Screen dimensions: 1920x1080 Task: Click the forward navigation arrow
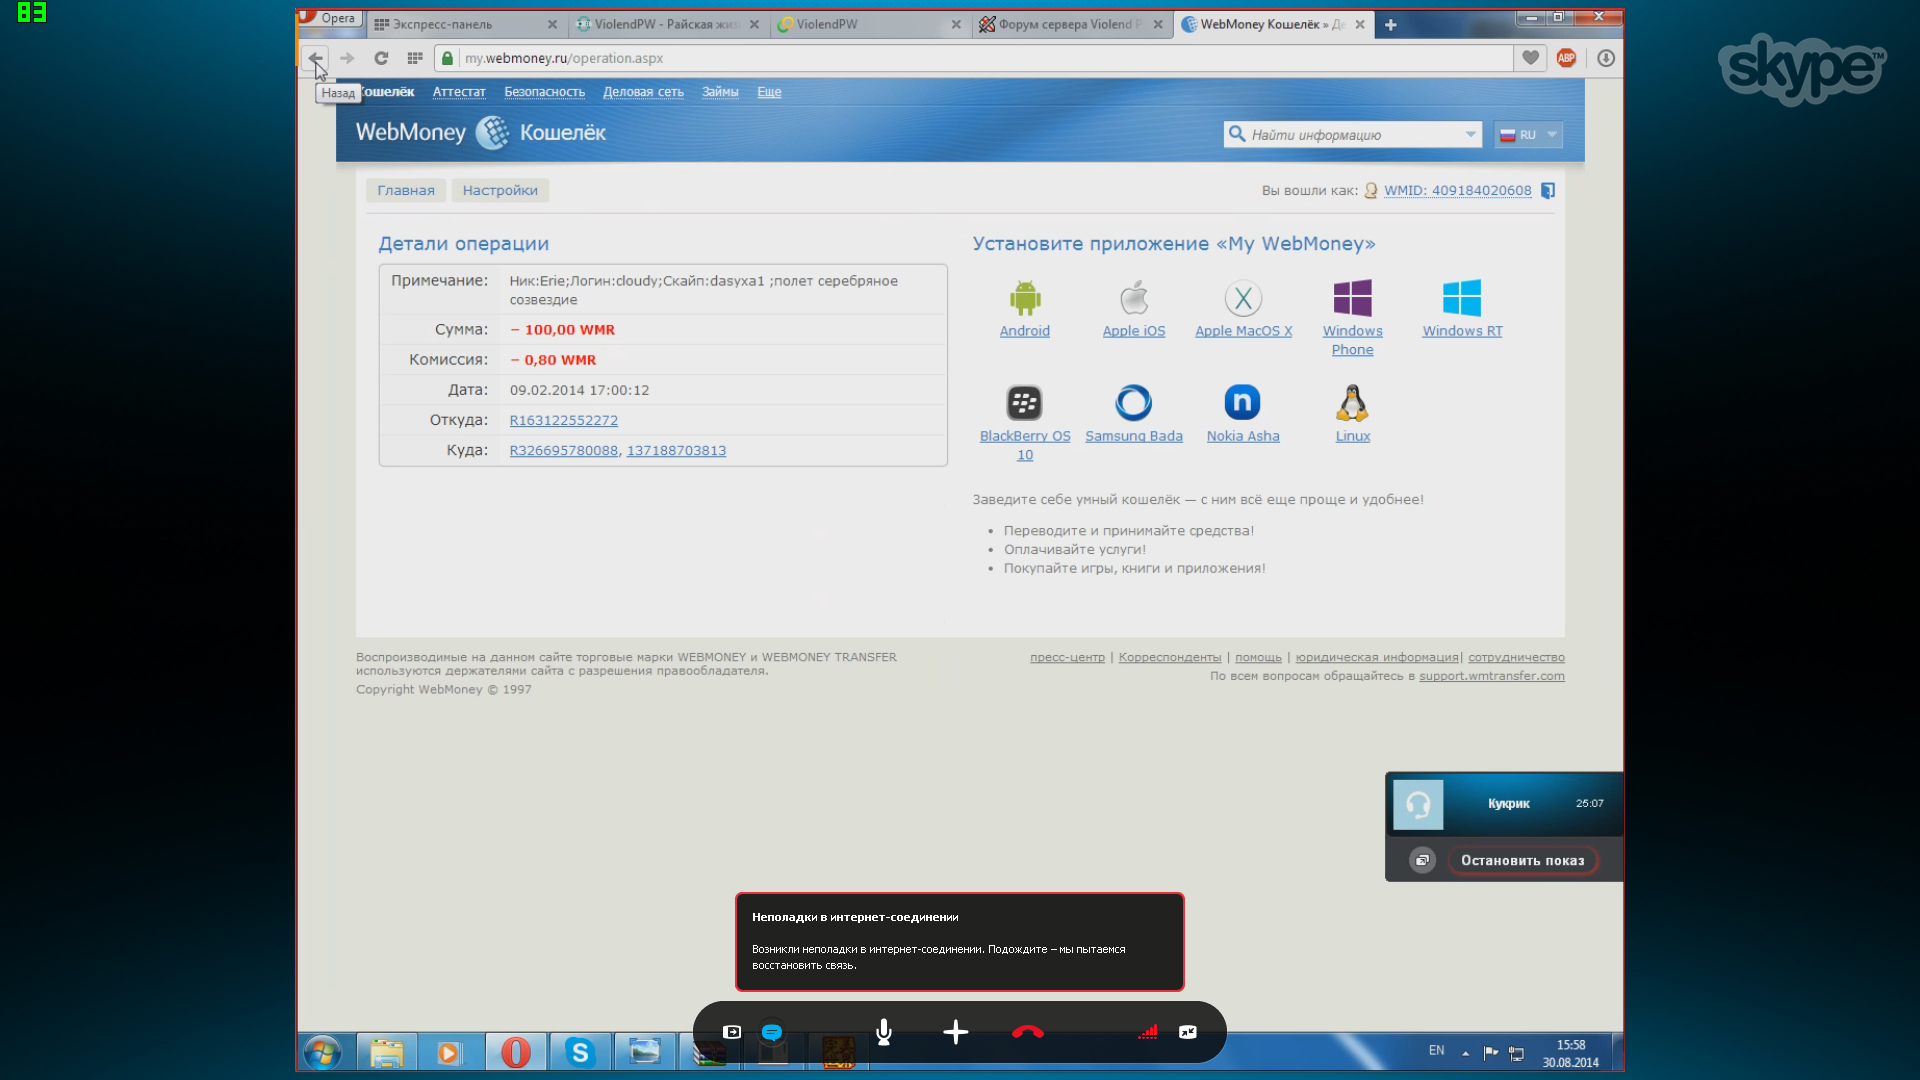click(347, 58)
